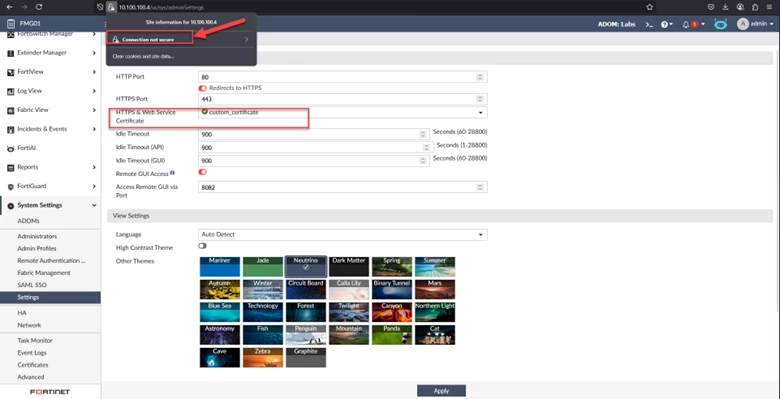The width and height of the screenshot is (780, 399).
Task: Select the Zebra theme thumbnail
Action: [x=263, y=358]
